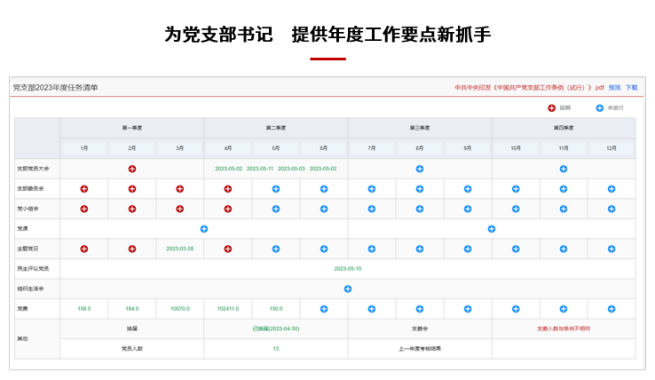Click the 102411.0 党费 value for 4月

(228, 309)
